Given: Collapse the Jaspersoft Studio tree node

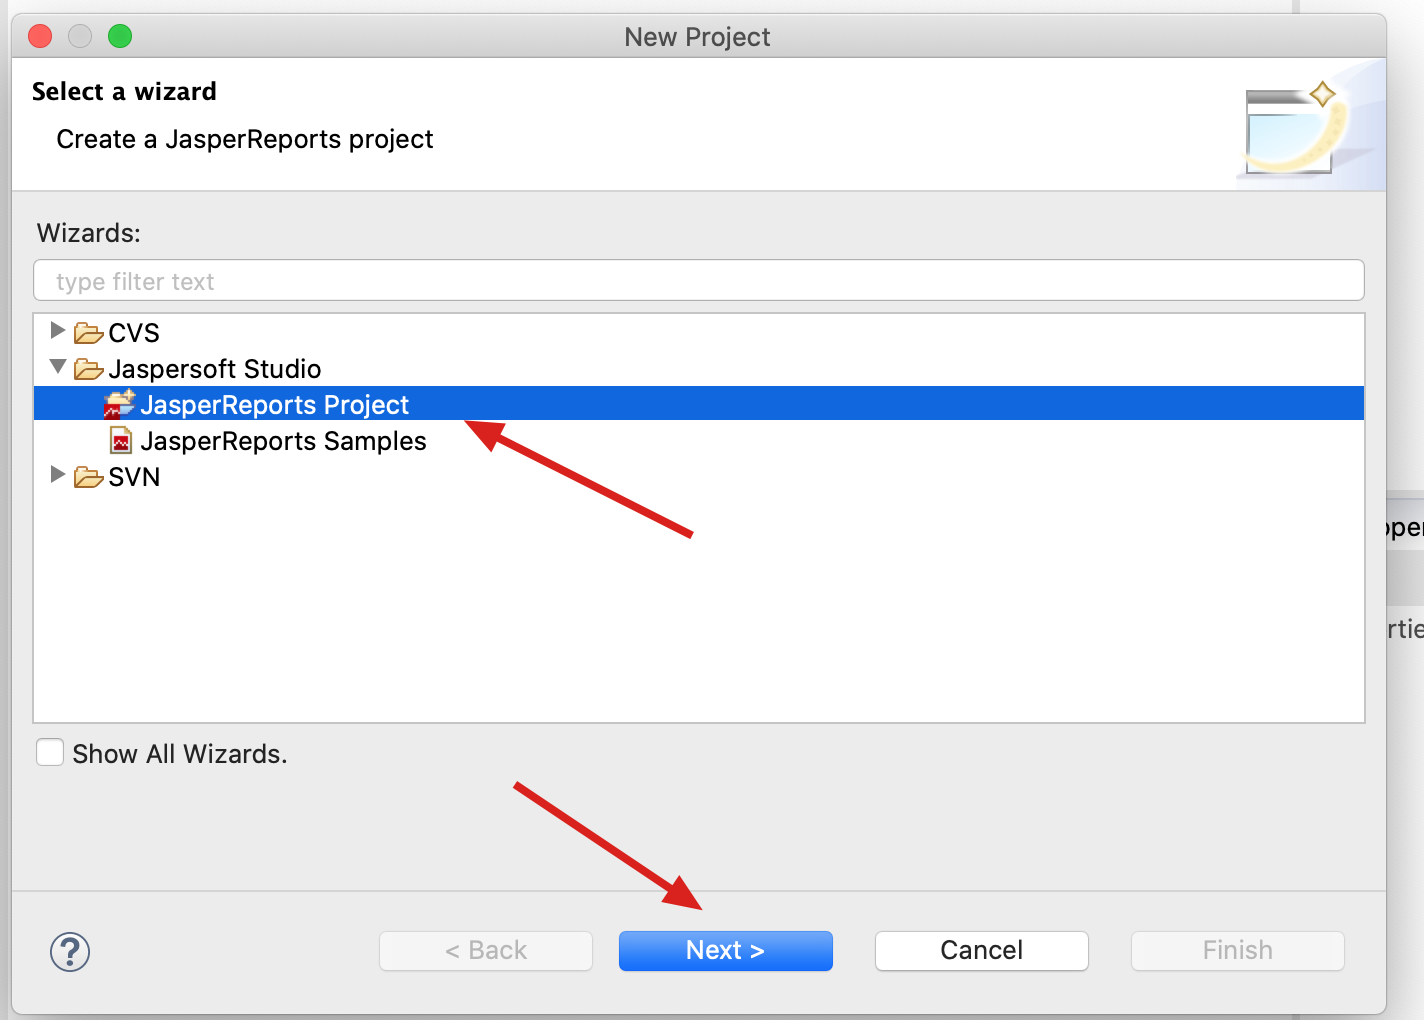Looking at the screenshot, I should pos(57,367).
